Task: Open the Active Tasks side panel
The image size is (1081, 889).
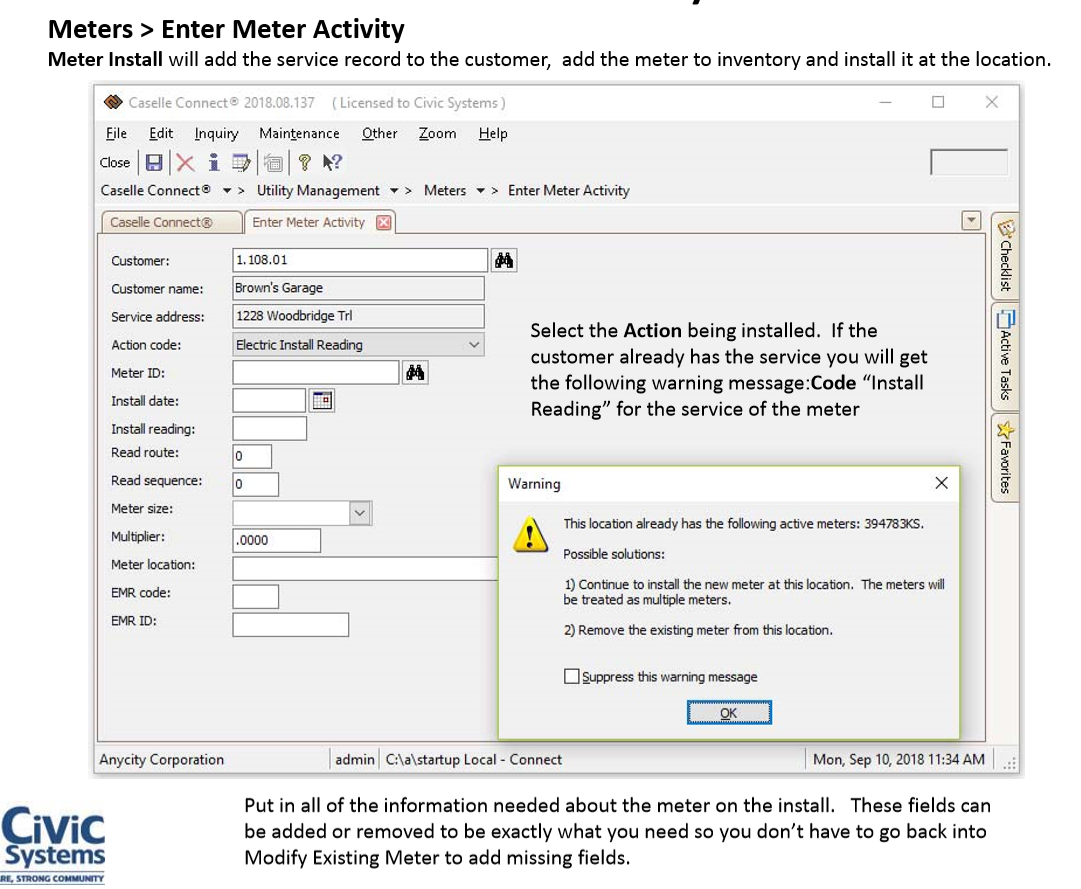Action: pyautogui.click(x=1005, y=356)
